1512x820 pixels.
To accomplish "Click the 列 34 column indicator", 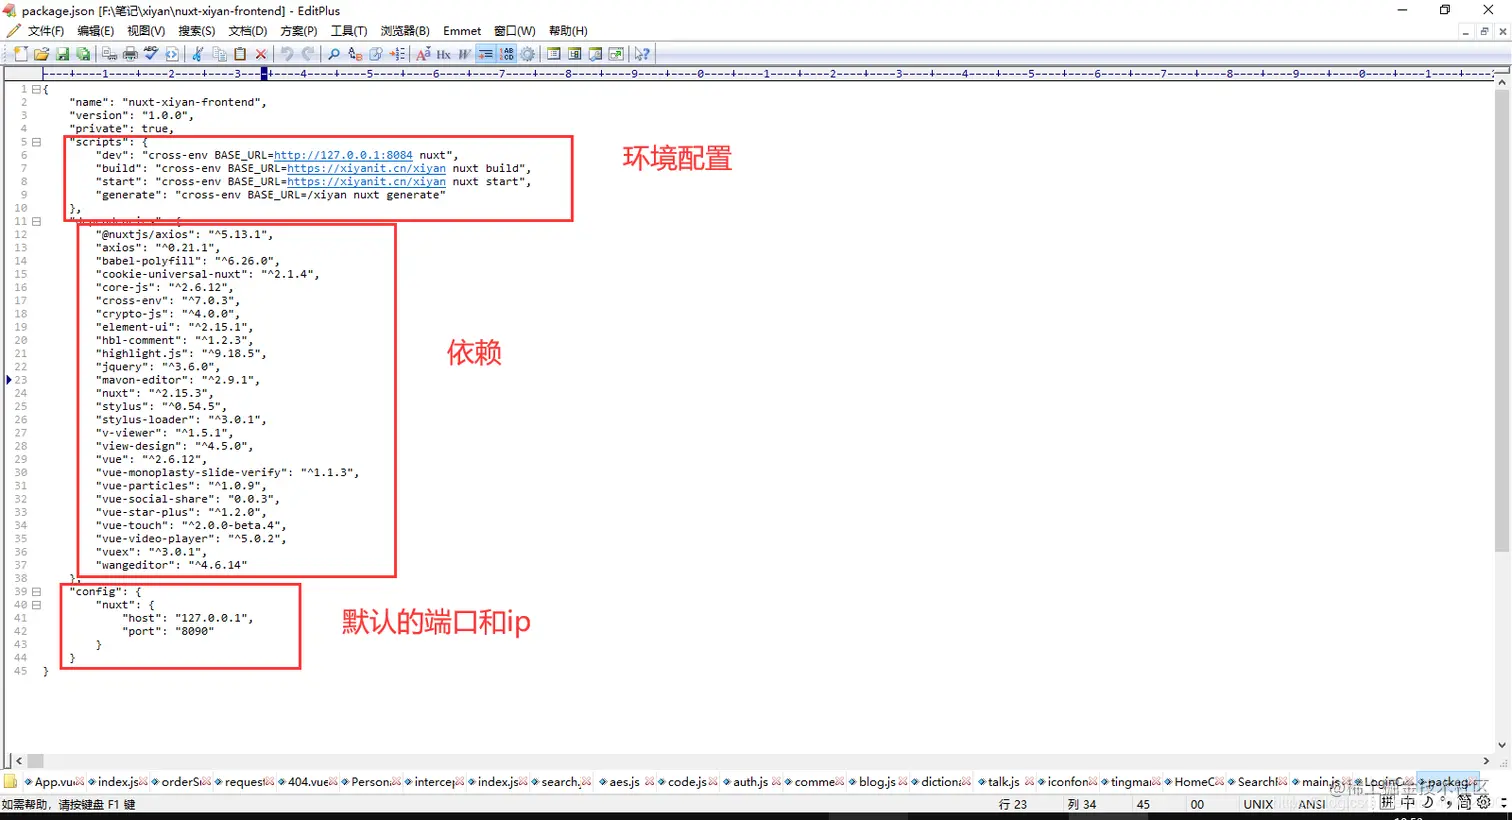I will click(1081, 804).
